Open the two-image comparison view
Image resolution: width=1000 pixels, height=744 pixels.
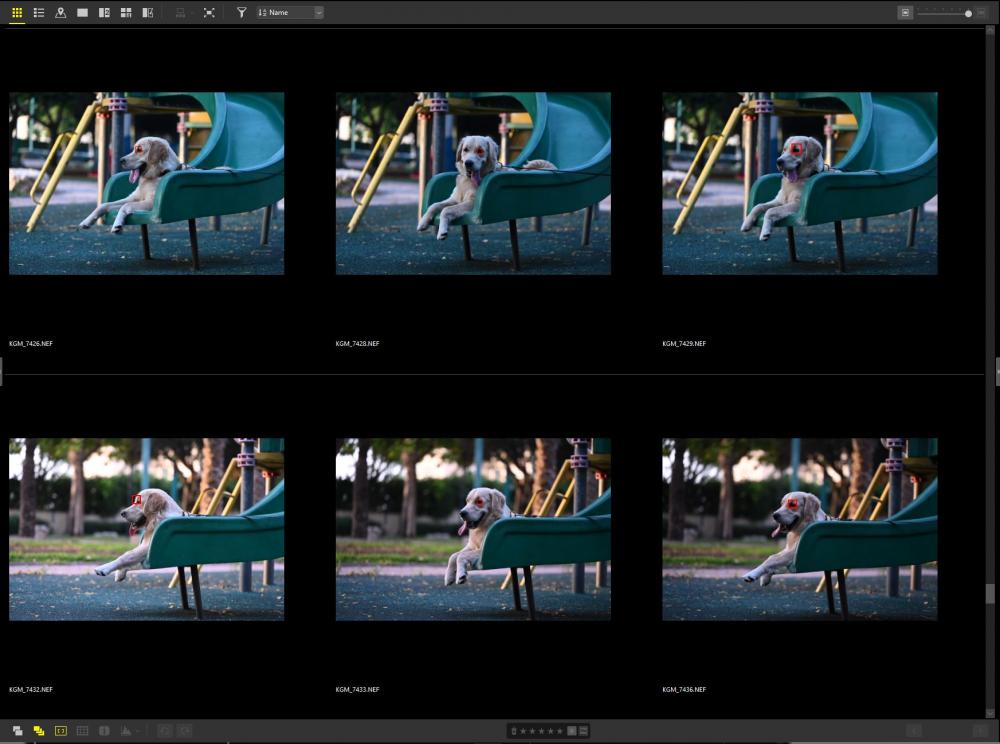[x=104, y=13]
